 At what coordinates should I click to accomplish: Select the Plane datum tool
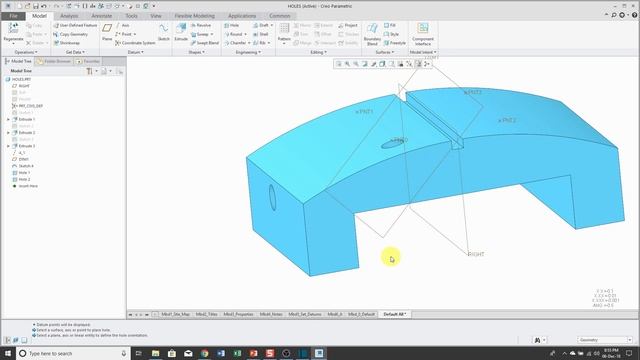click(107, 31)
